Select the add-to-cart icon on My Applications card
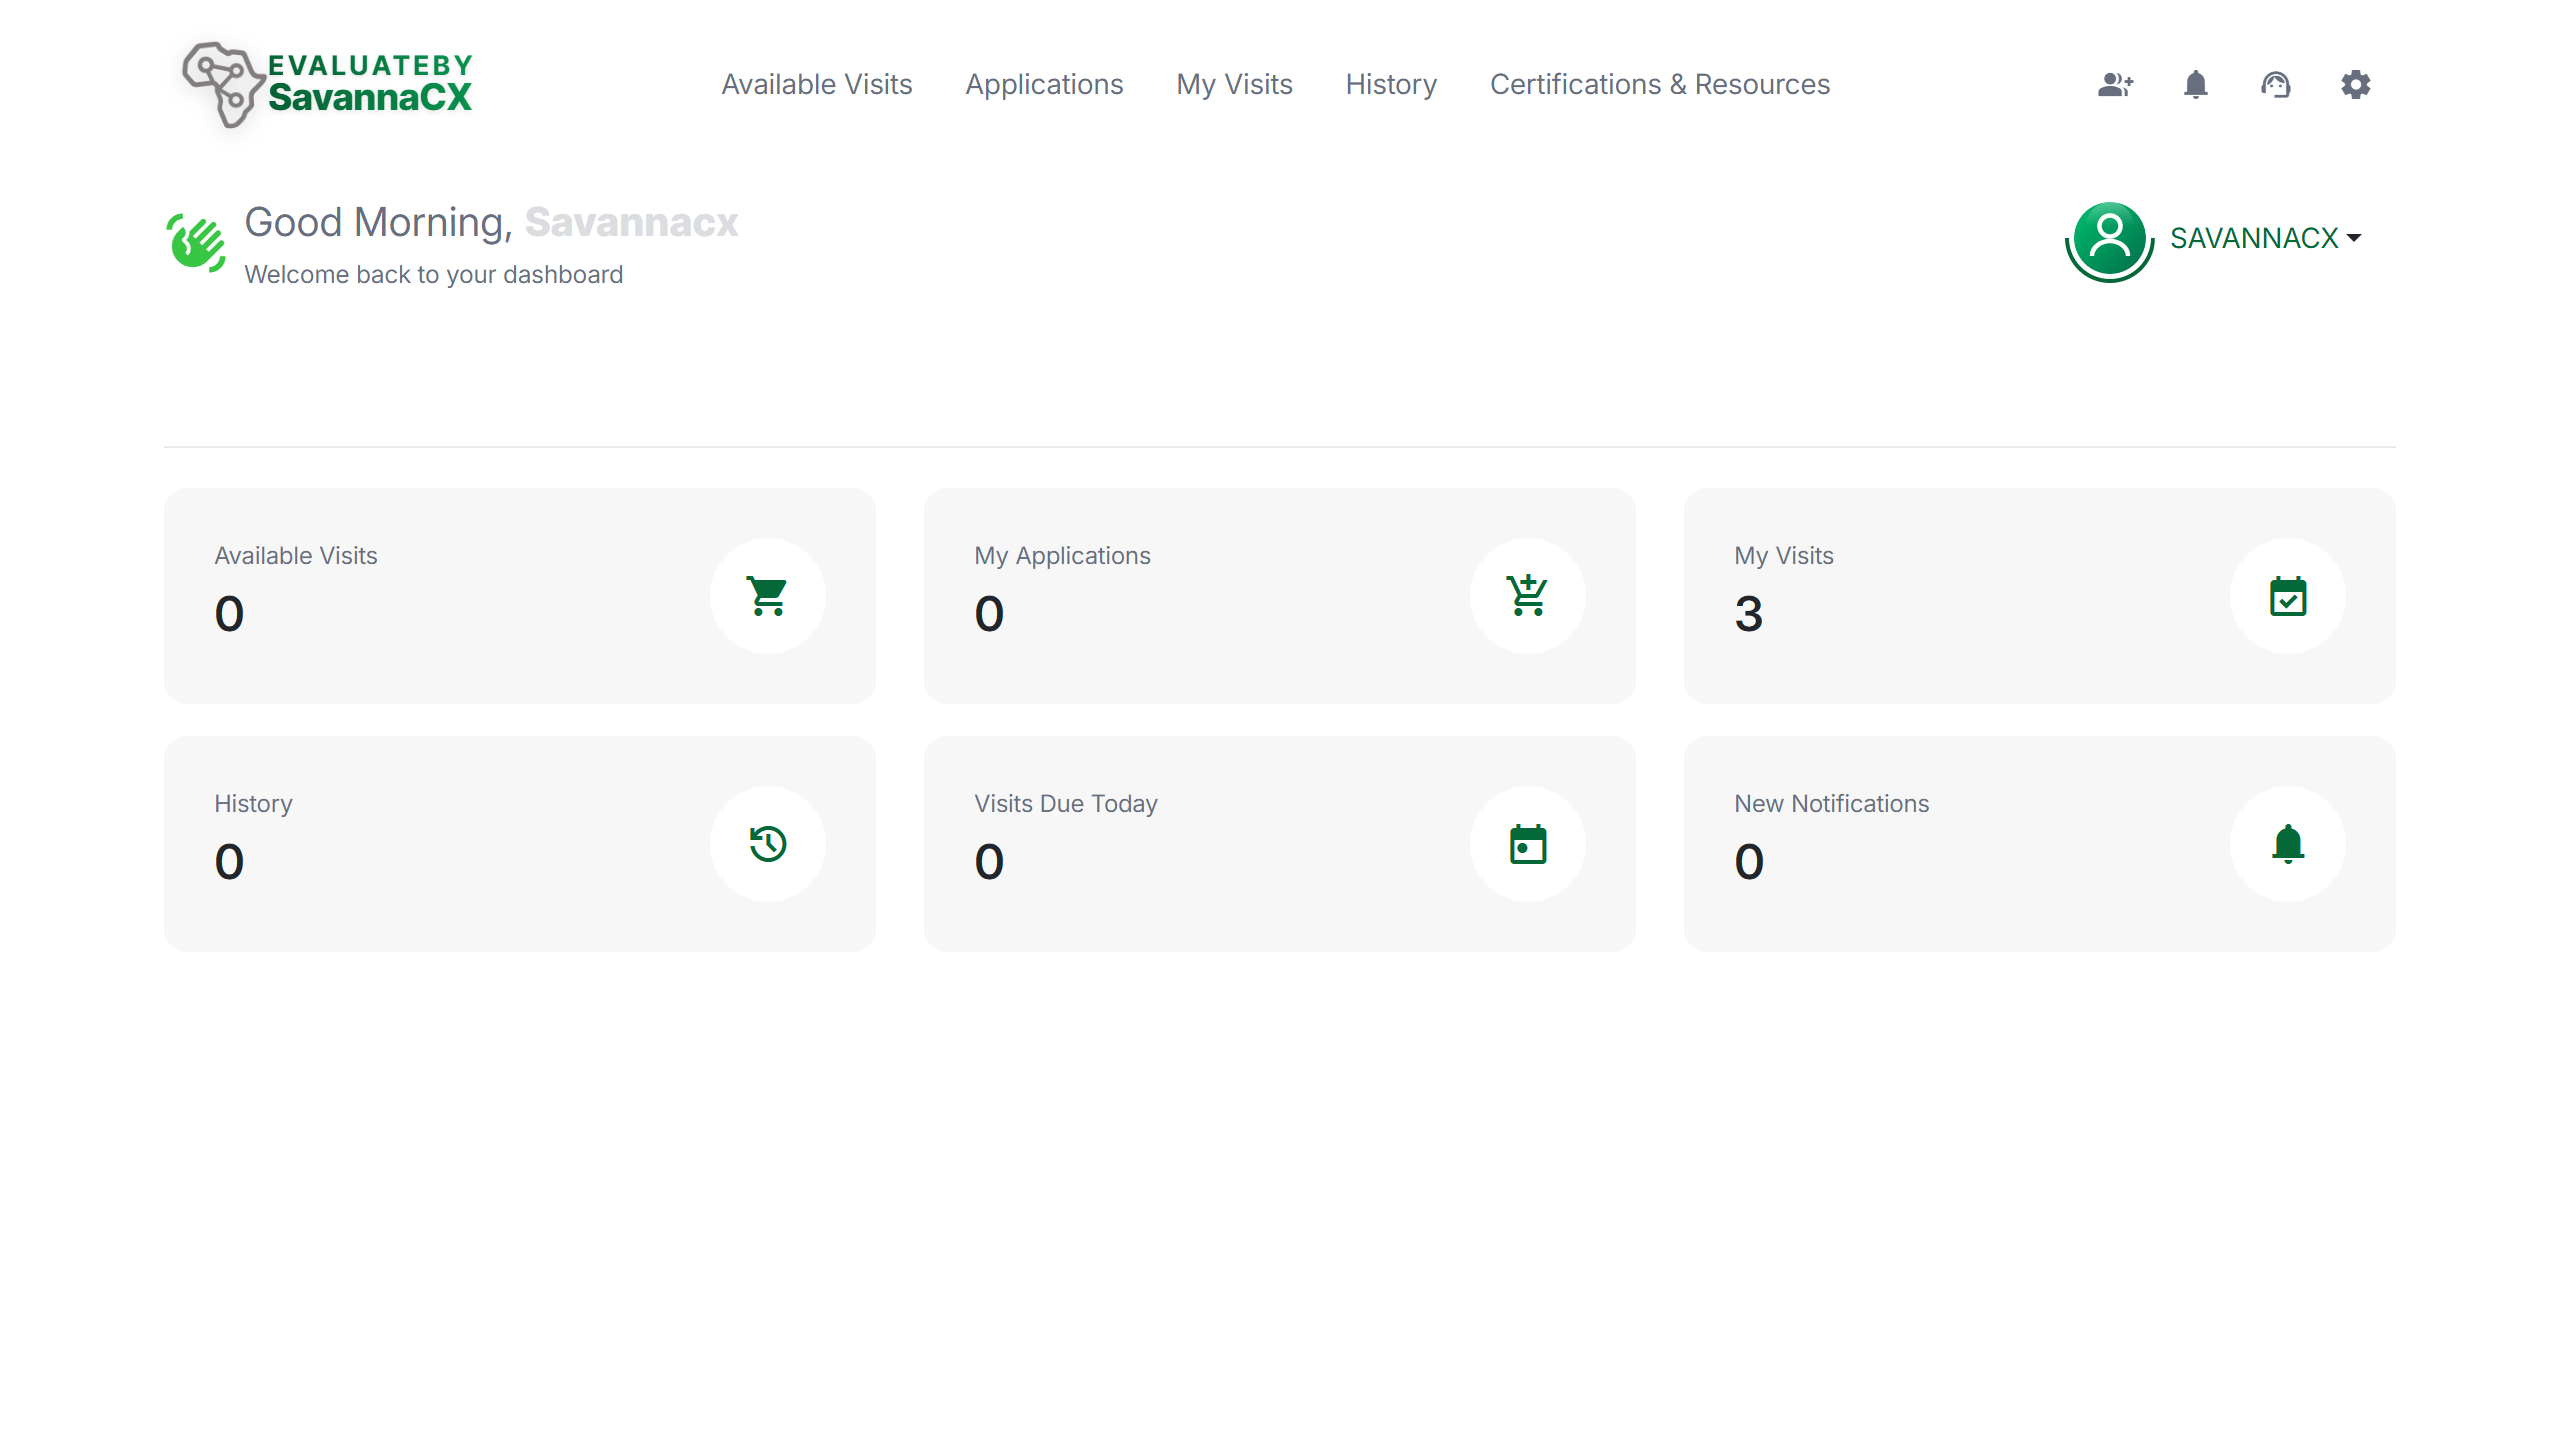This screenshot has width=2560, height=1440. click(x=1527, y=595)
